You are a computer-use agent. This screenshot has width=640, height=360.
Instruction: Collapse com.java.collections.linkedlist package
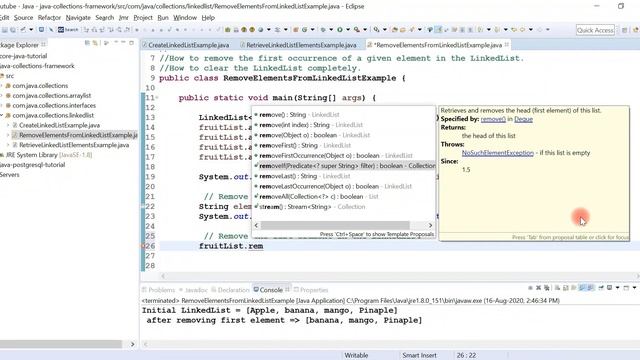point(2,115)
